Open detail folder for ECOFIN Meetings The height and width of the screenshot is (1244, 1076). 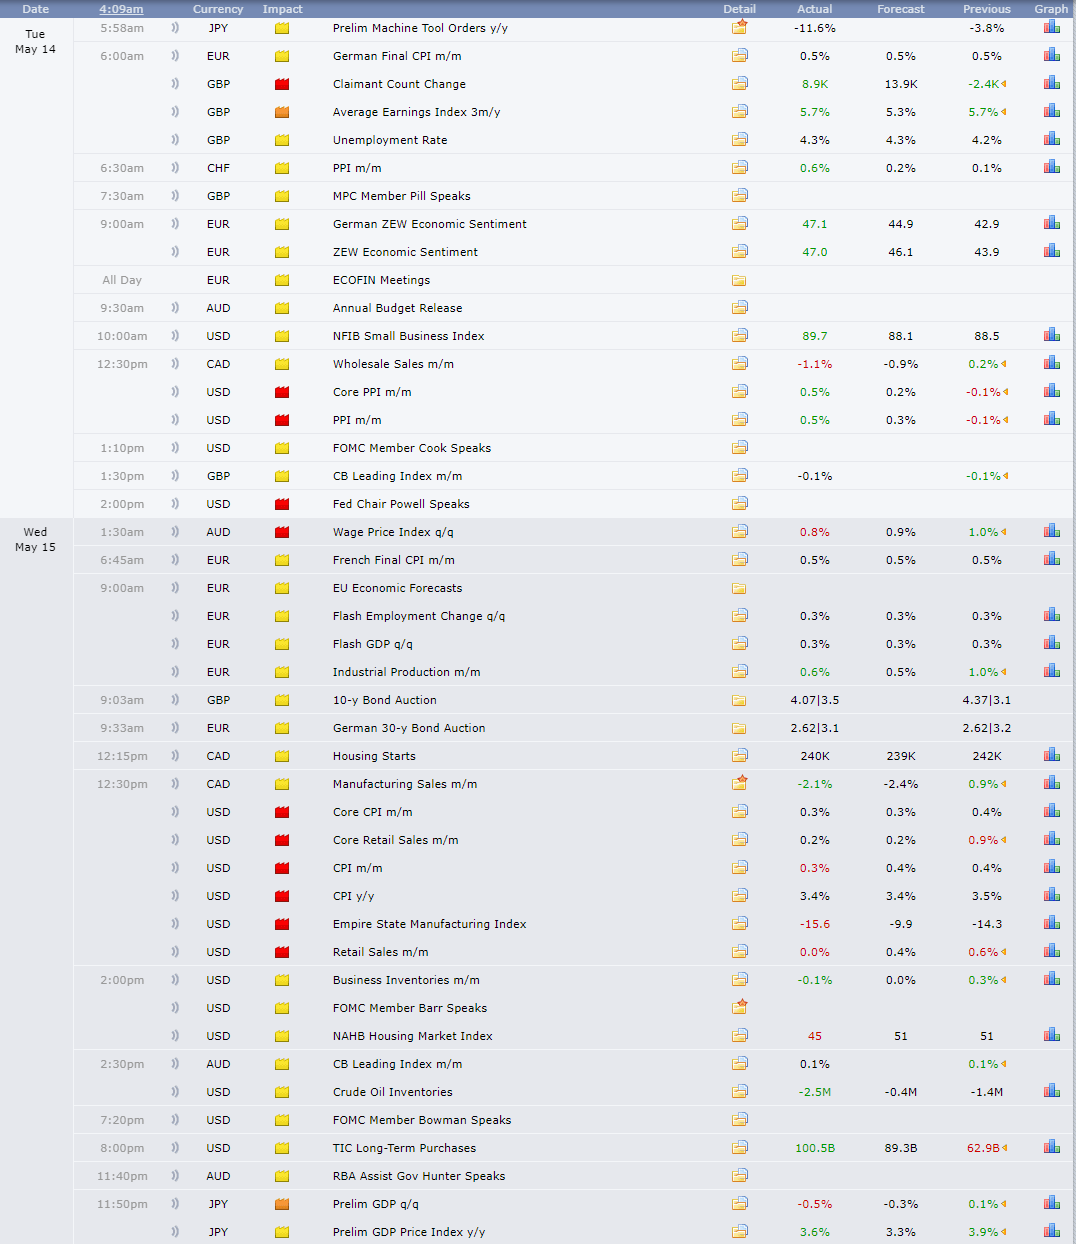[739, 280]
